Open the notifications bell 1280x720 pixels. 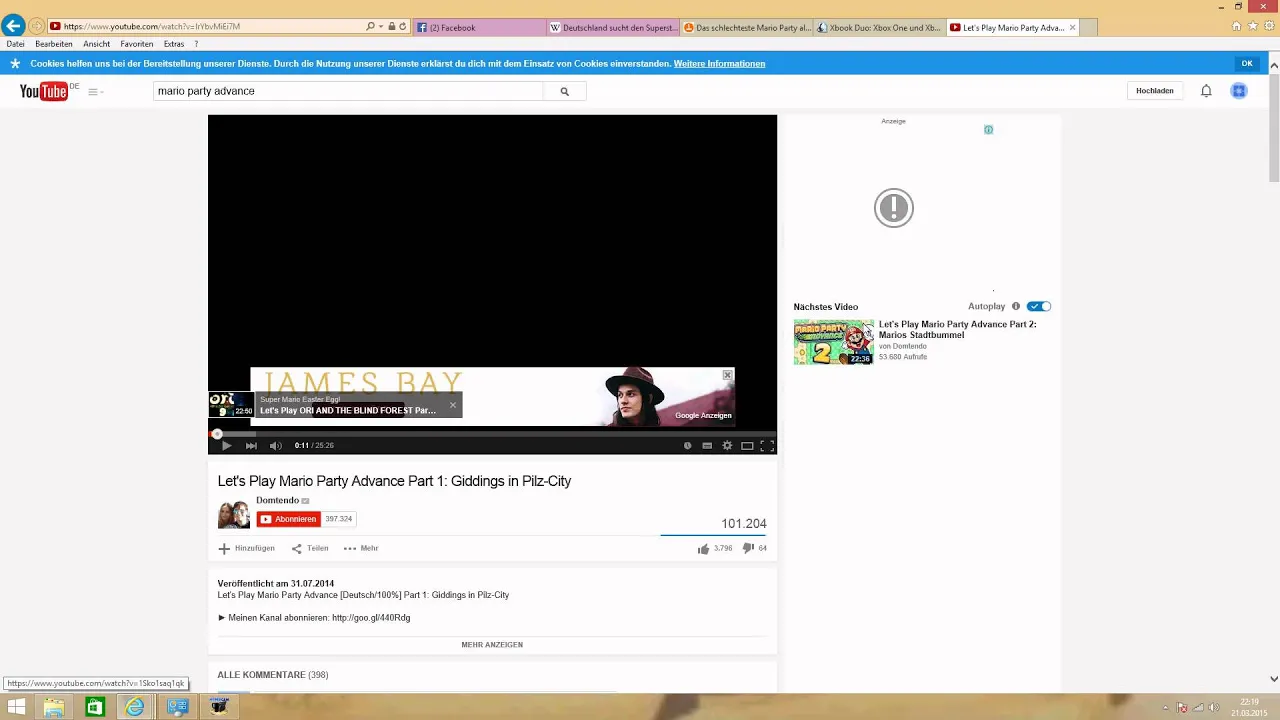tap(1206, 91)
